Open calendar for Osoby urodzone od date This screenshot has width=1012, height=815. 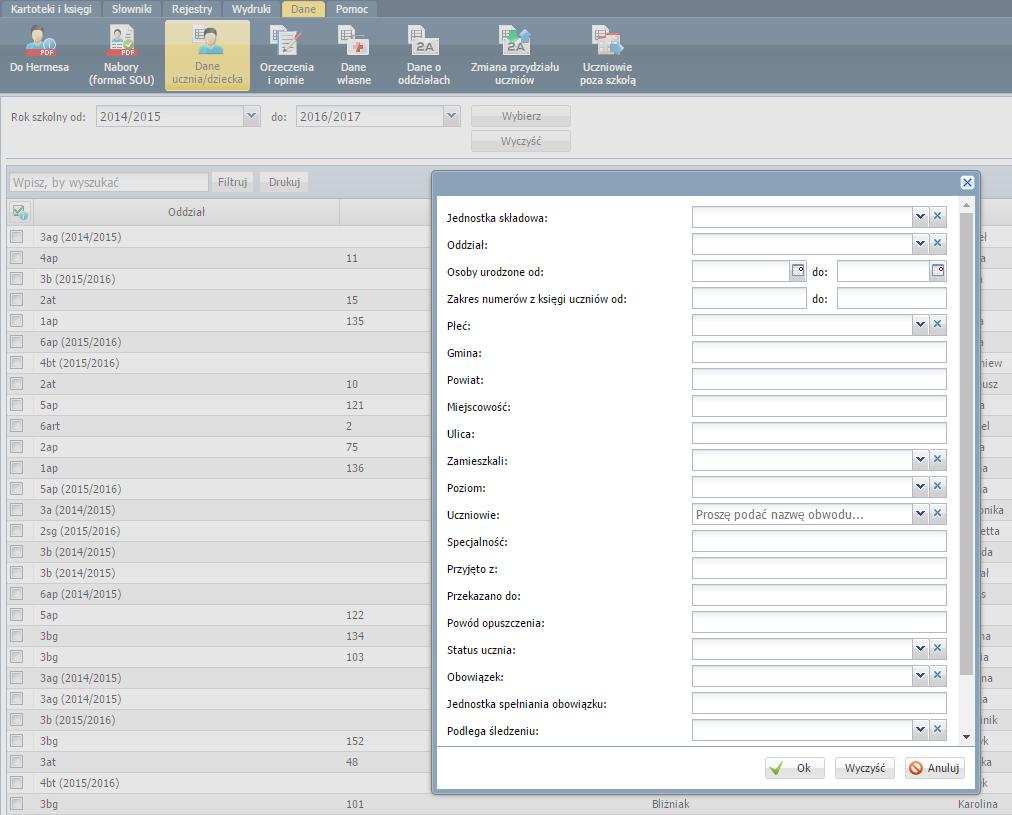click(798, 270)
